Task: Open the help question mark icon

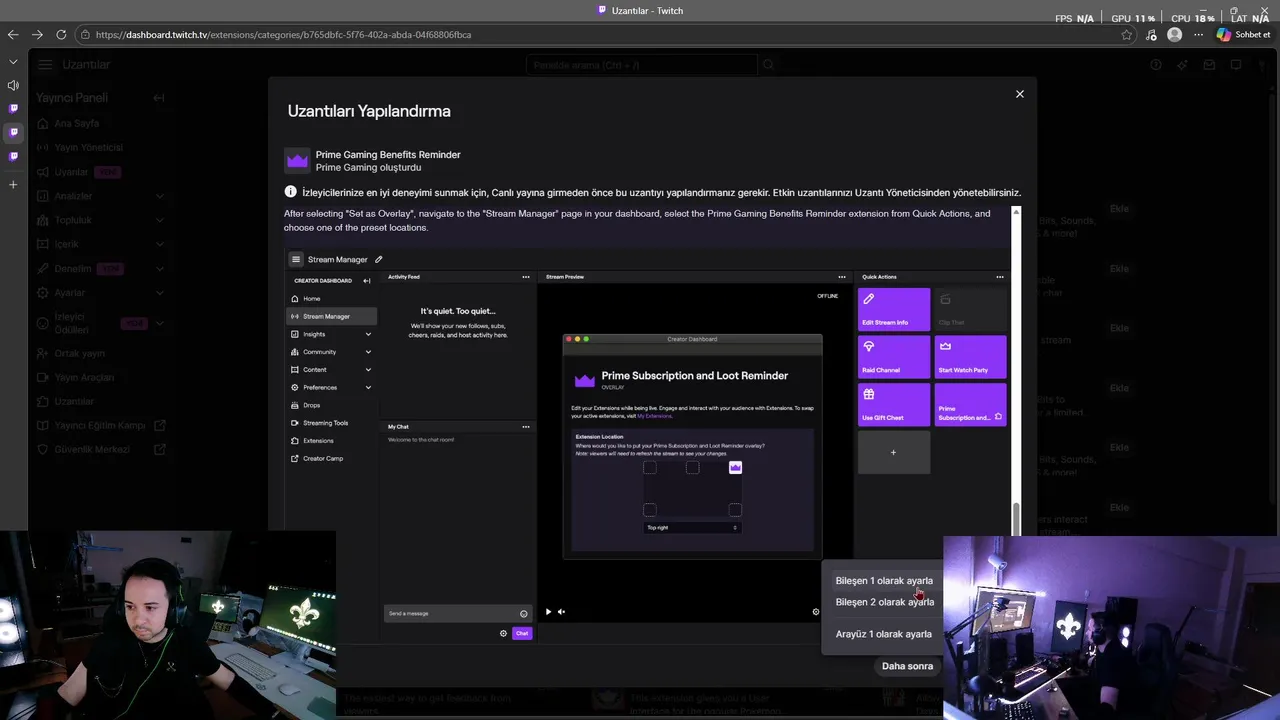Action: pyautogui.click(x=1156, y=65)
